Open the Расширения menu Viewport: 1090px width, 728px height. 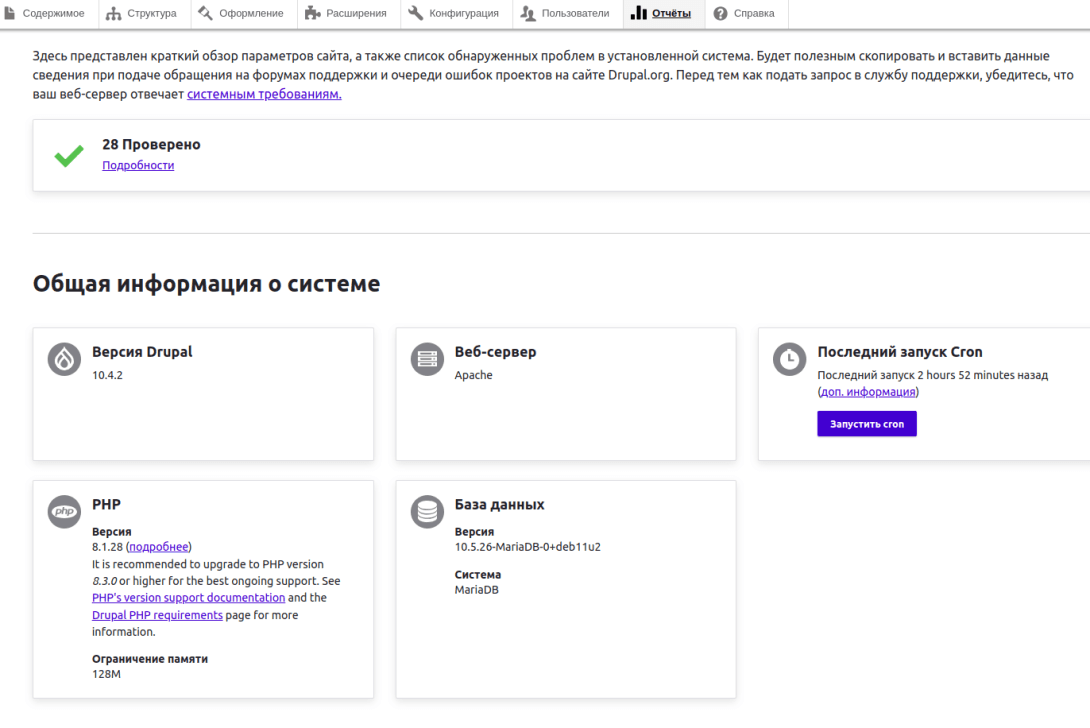coord(348,13)
